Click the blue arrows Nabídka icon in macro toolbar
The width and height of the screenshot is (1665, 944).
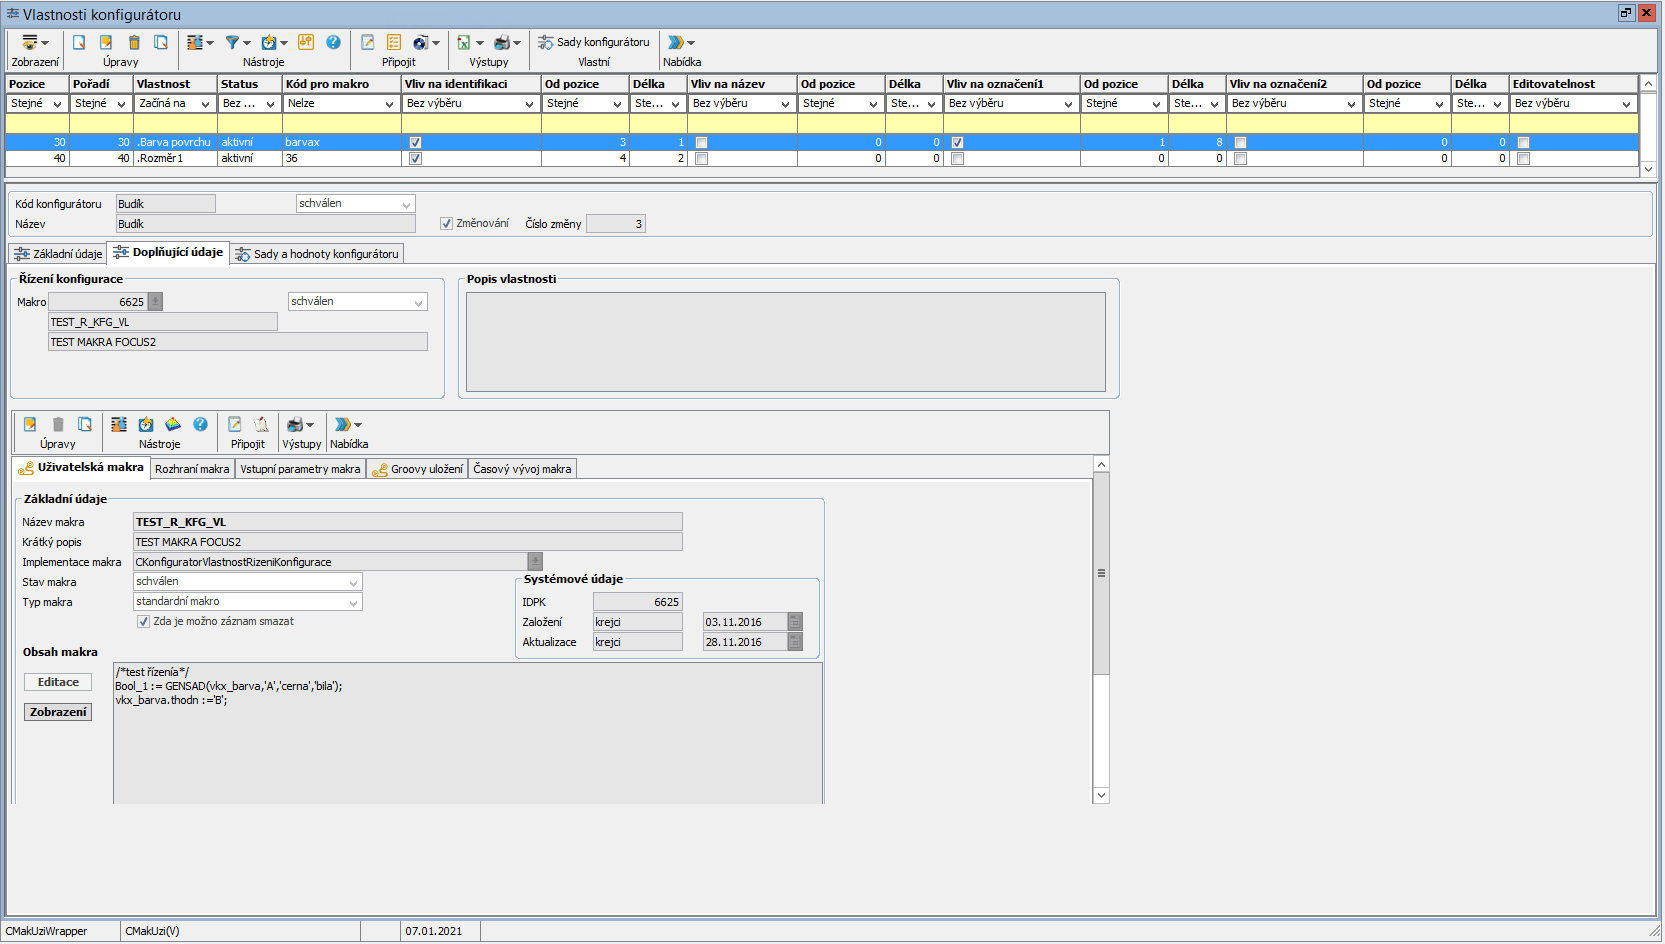342,424
